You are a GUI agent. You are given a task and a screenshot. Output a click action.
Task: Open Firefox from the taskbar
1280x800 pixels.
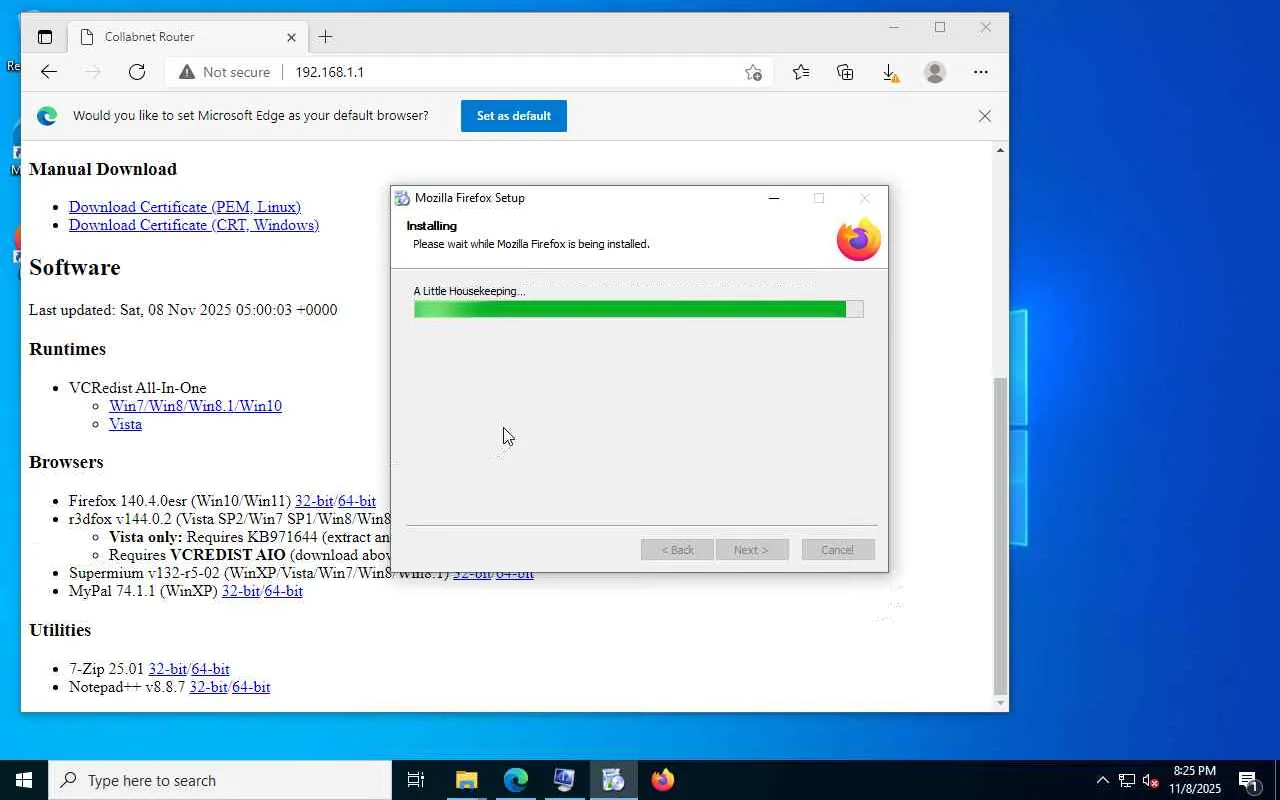pyautogui.click(x=662, y=780)
